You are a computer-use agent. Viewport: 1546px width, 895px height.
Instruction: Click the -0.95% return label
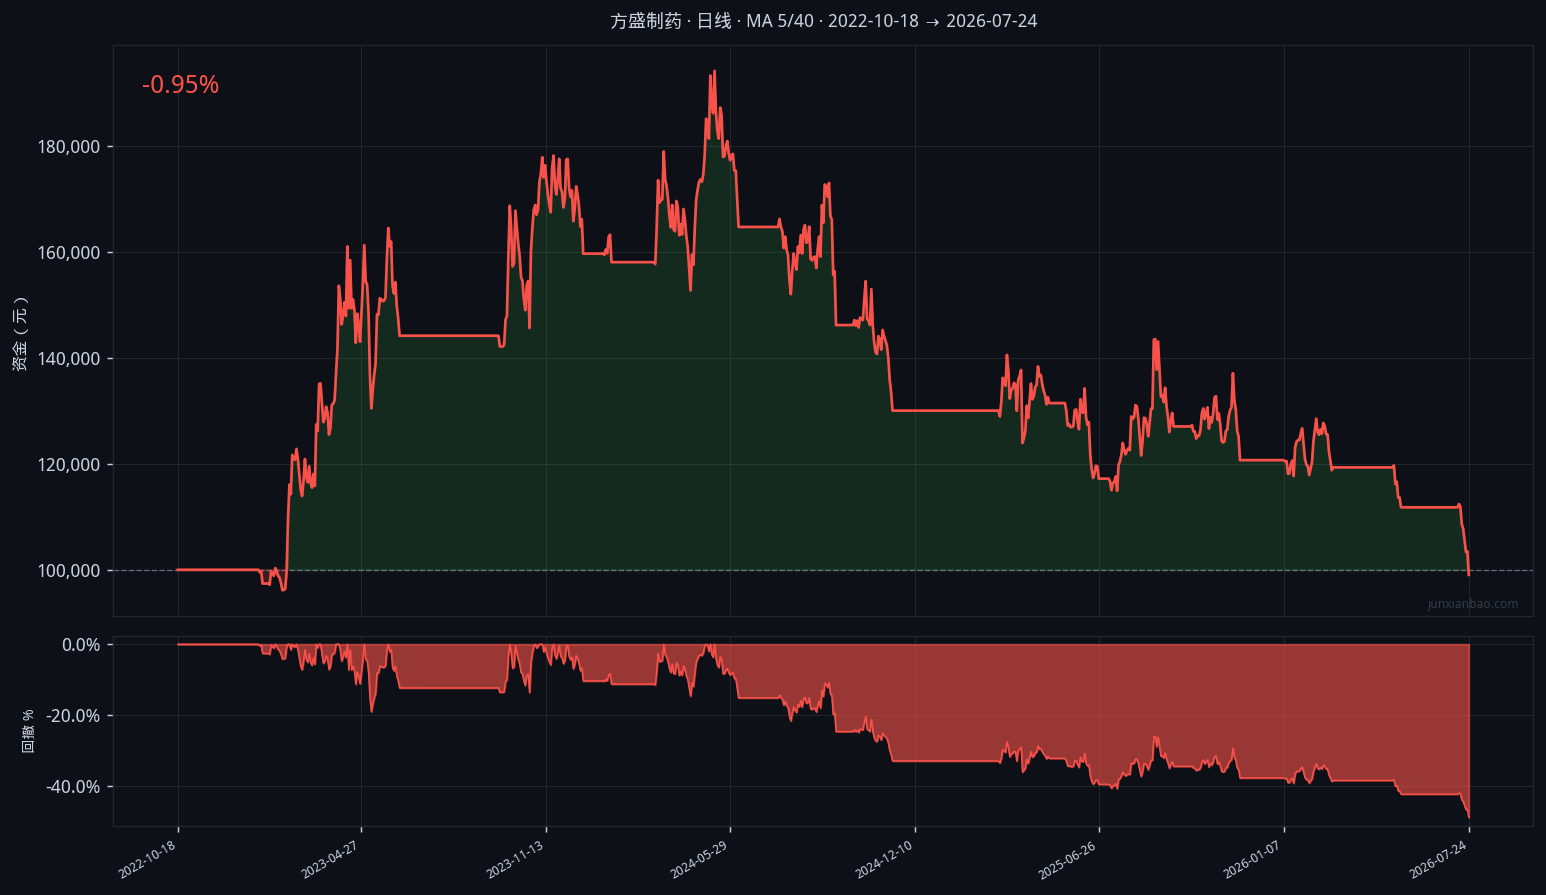[180, 85]
